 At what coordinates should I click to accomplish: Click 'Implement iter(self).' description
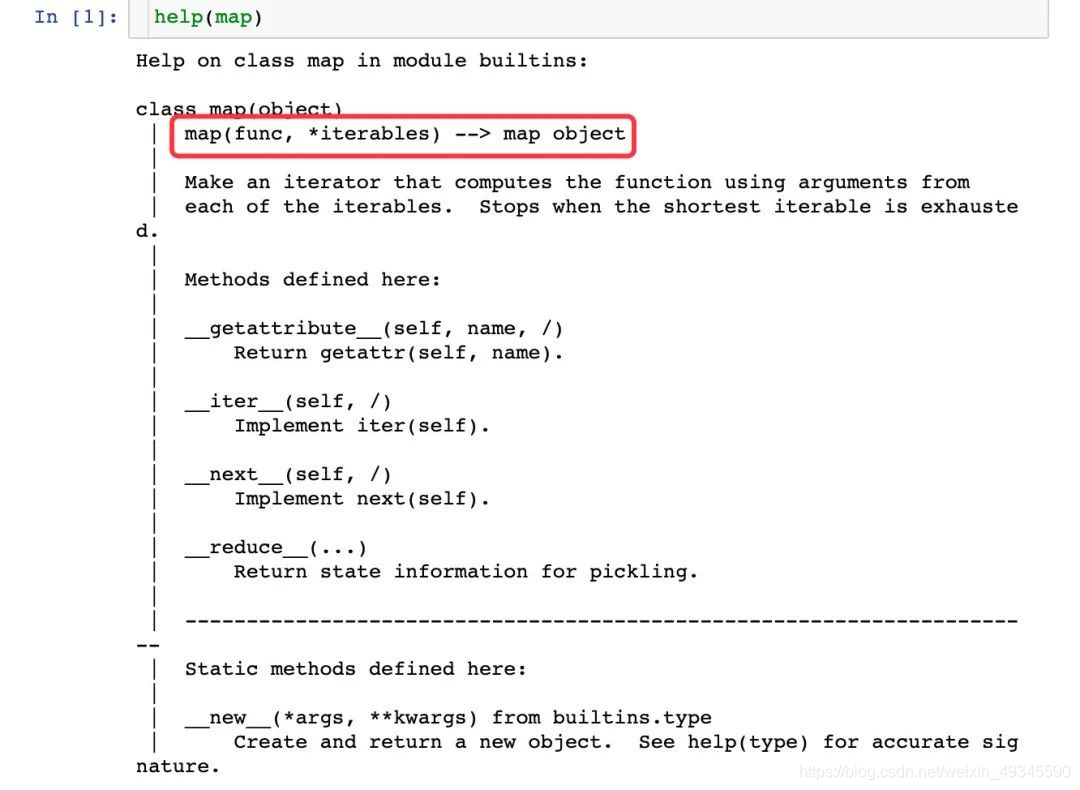(x=362, y=426)
